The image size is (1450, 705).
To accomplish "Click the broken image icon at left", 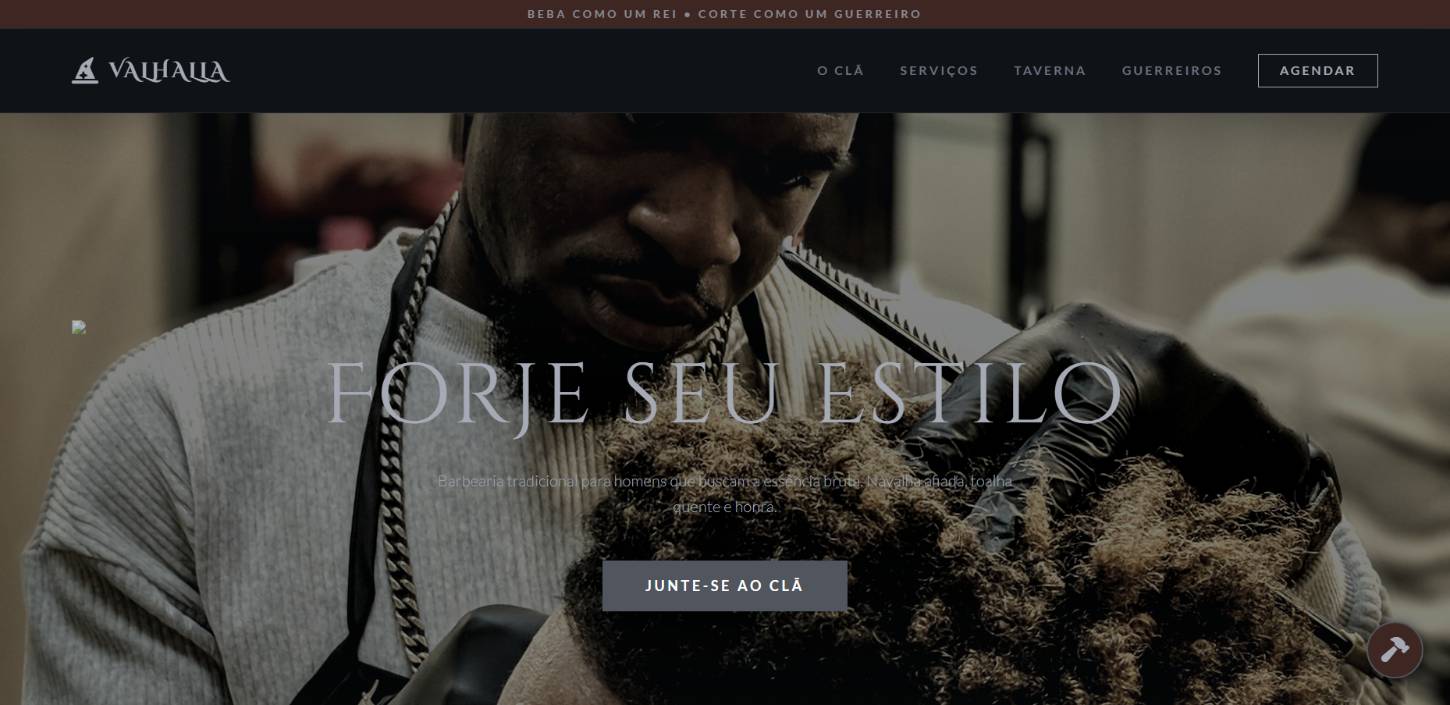I will click(79, 327).
